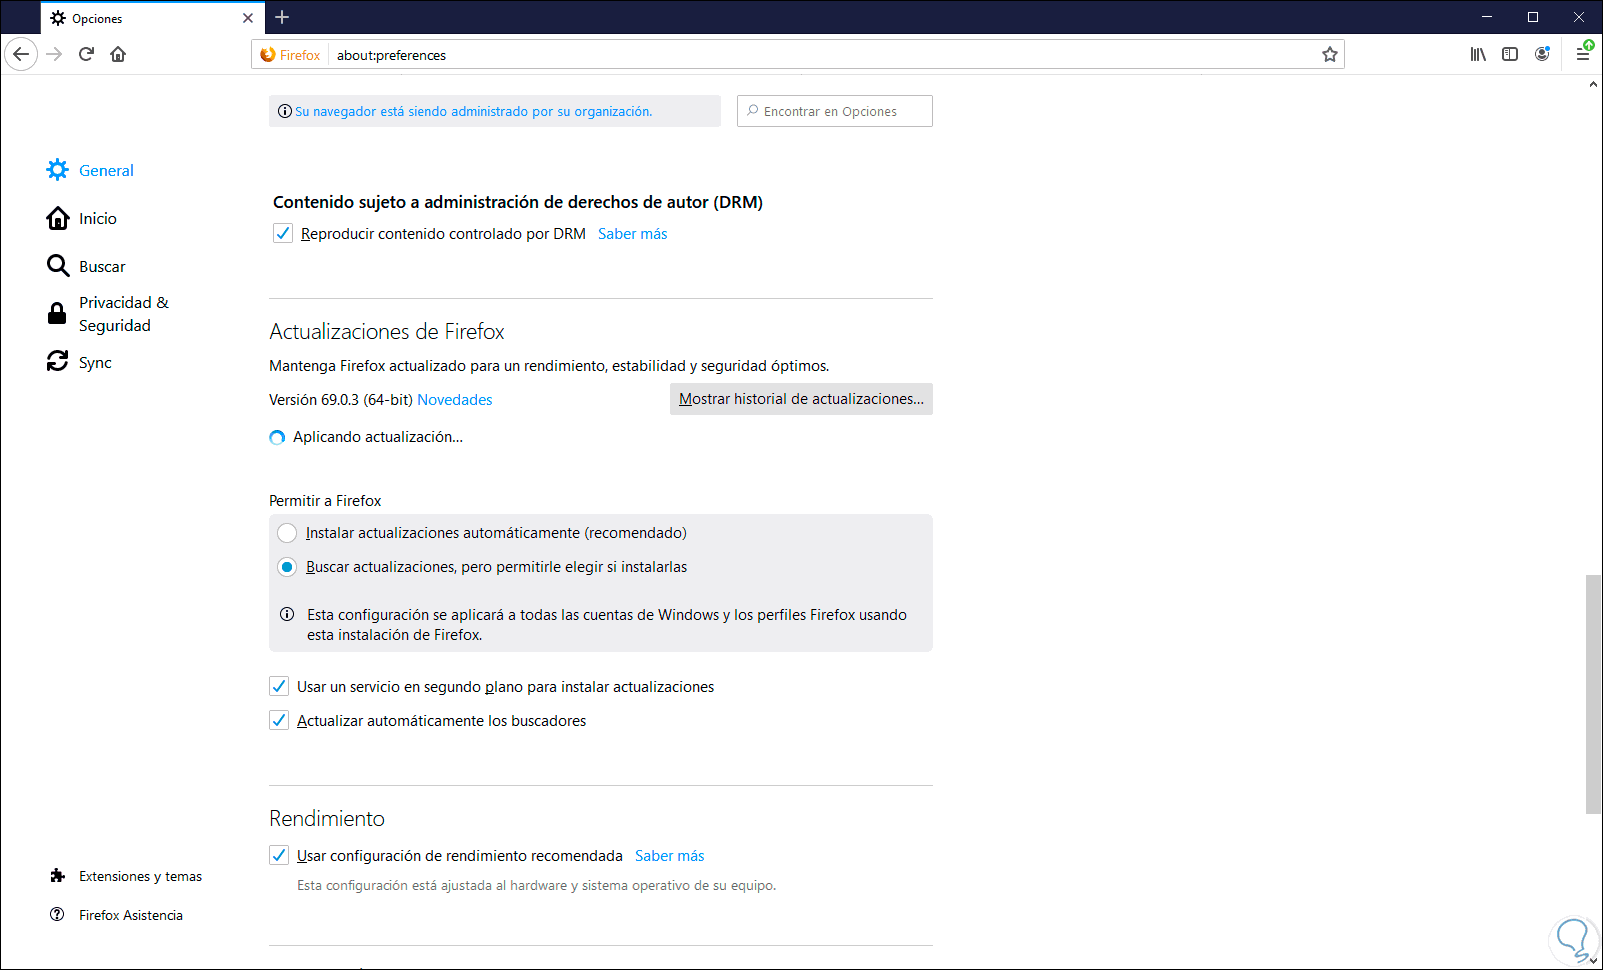Click the Permitir a Firefox label

click(325, 501)
